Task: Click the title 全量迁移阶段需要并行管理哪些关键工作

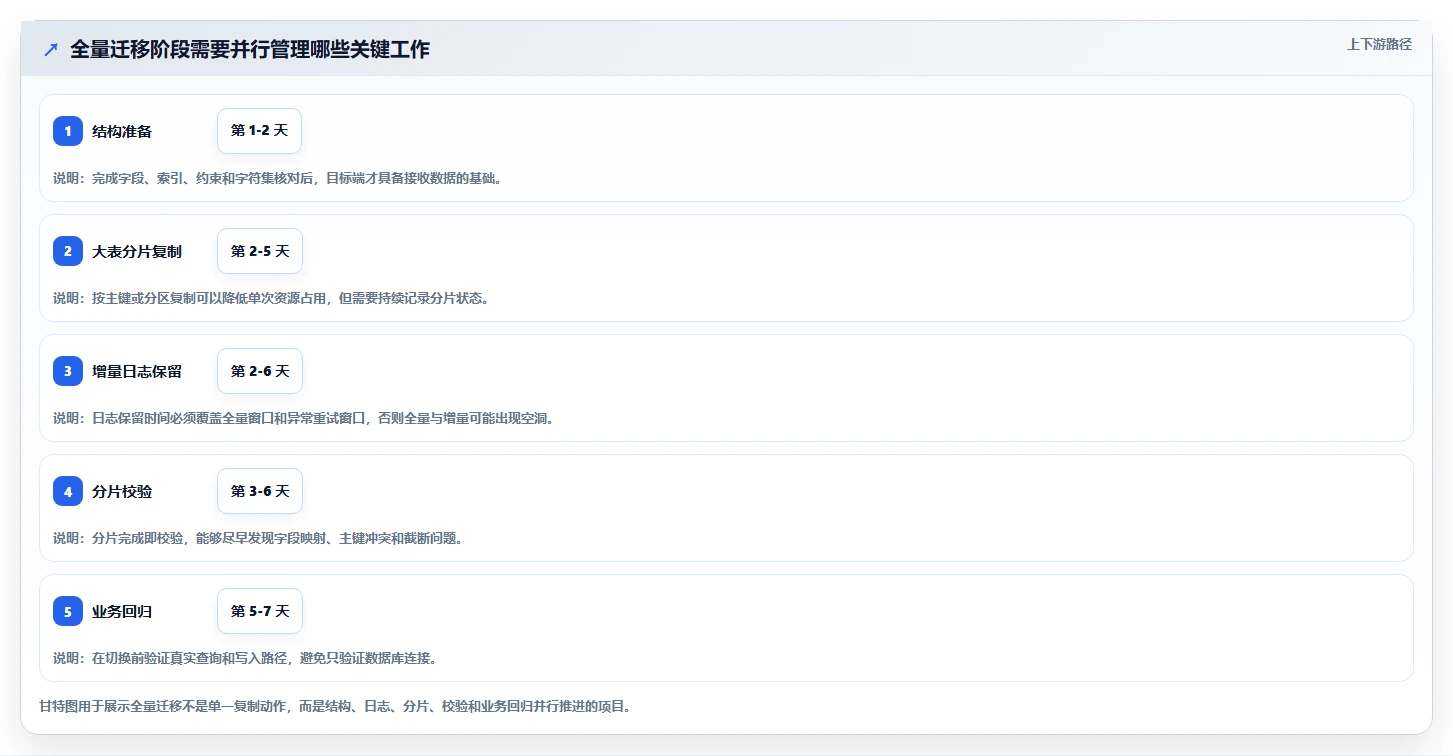Action: click(x=250, y=49)
